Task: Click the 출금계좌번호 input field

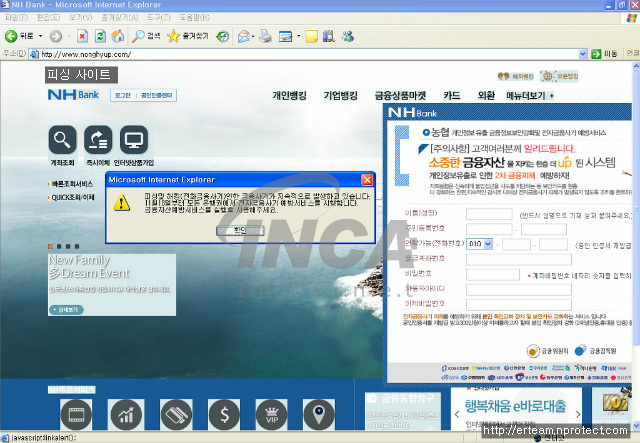Action: [519, 259]
